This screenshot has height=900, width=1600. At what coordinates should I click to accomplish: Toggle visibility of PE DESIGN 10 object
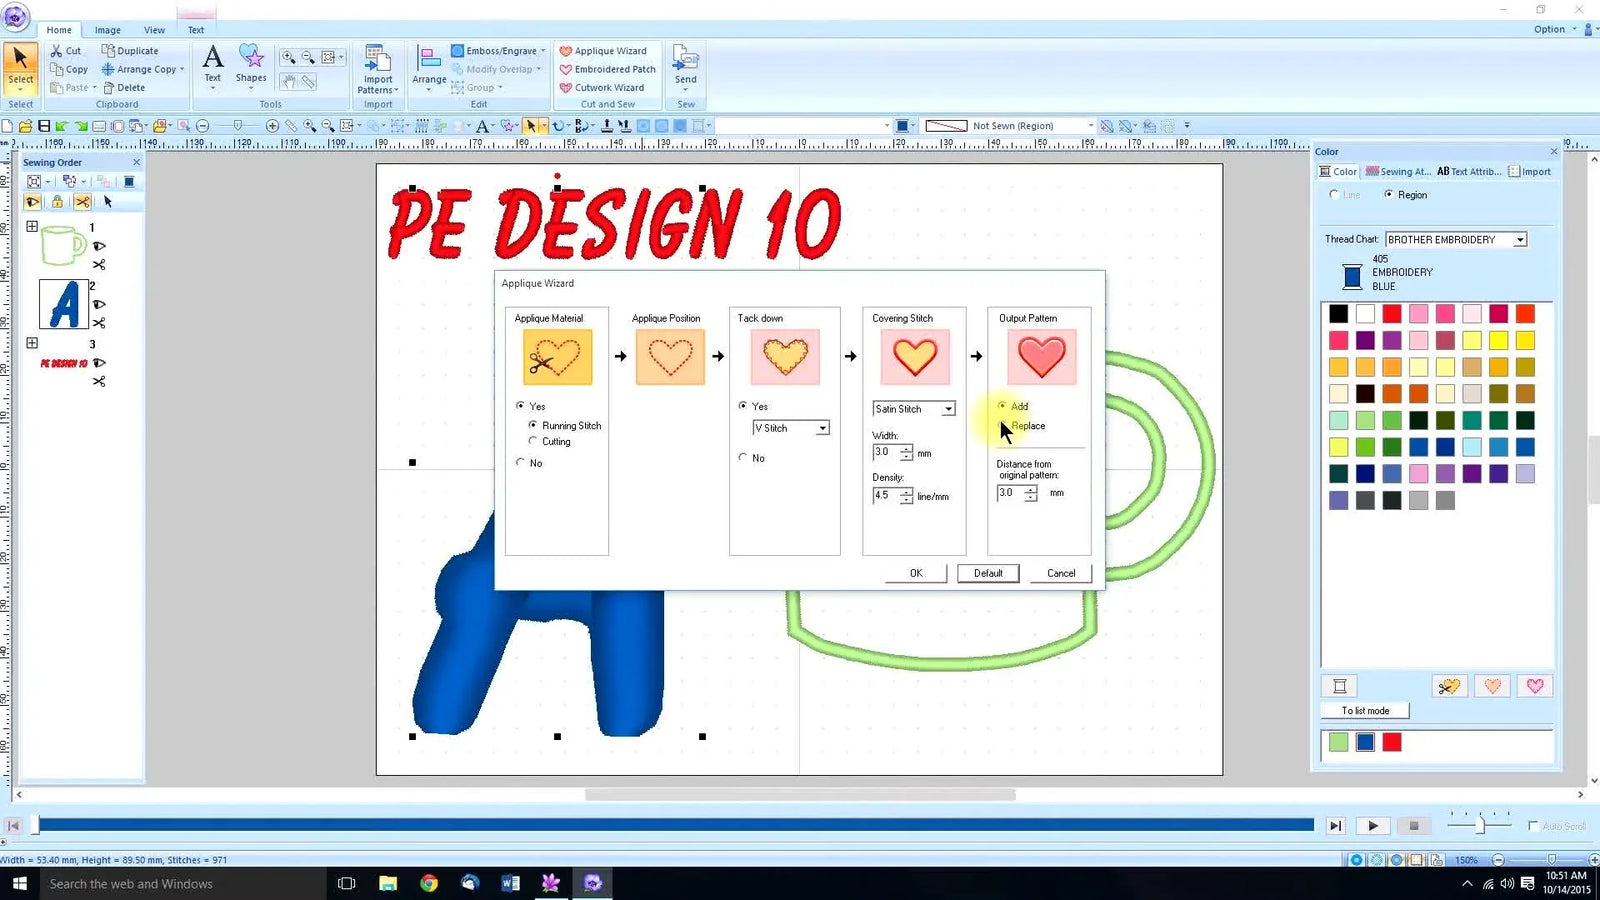click(x=99, y=363)
